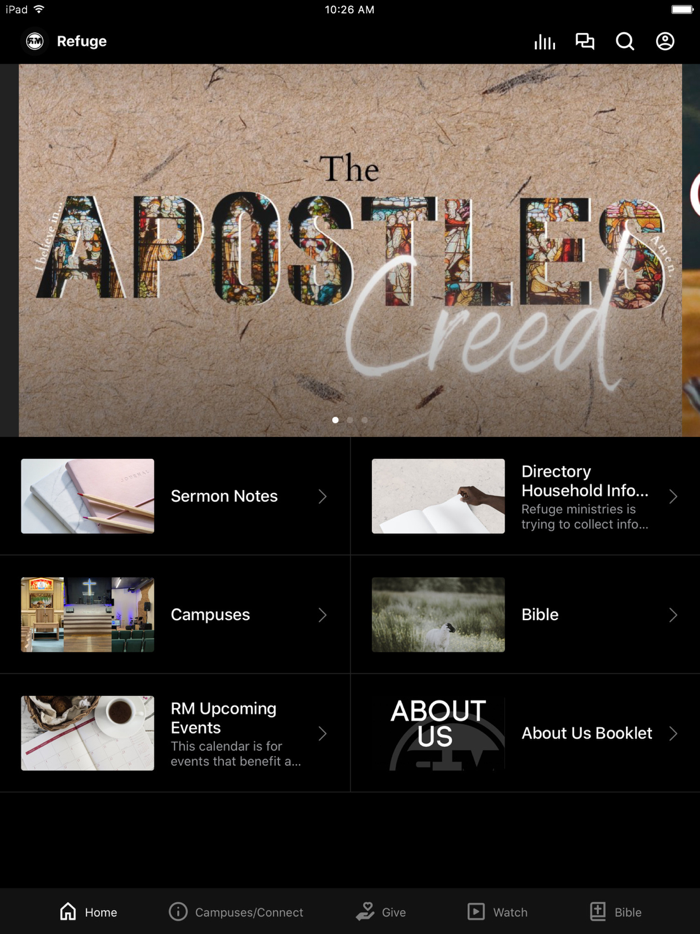
Task: Tap the Sermon Notes journal thumbnail
Action: point(88,496)
